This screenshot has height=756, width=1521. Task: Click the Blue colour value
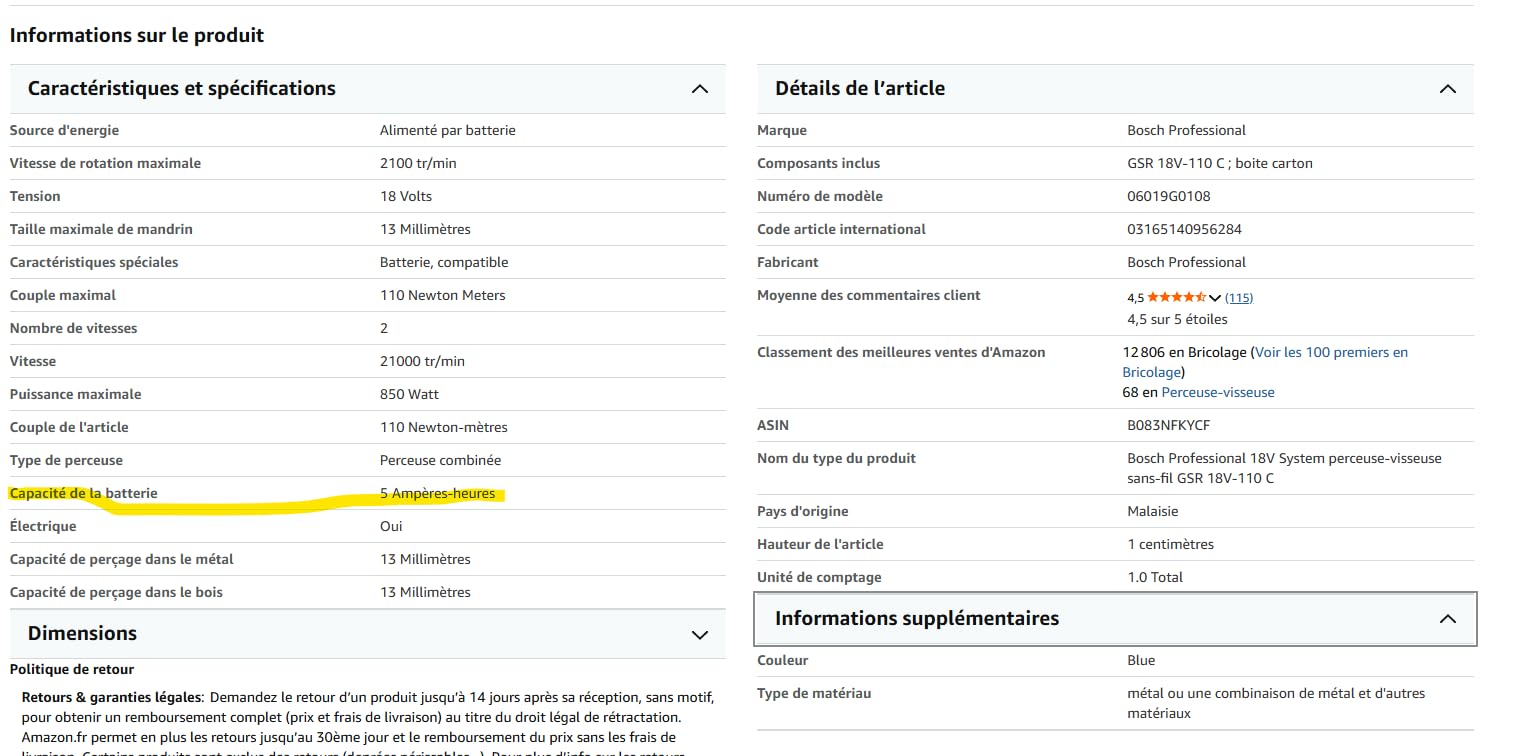(x=1141, y=661)
